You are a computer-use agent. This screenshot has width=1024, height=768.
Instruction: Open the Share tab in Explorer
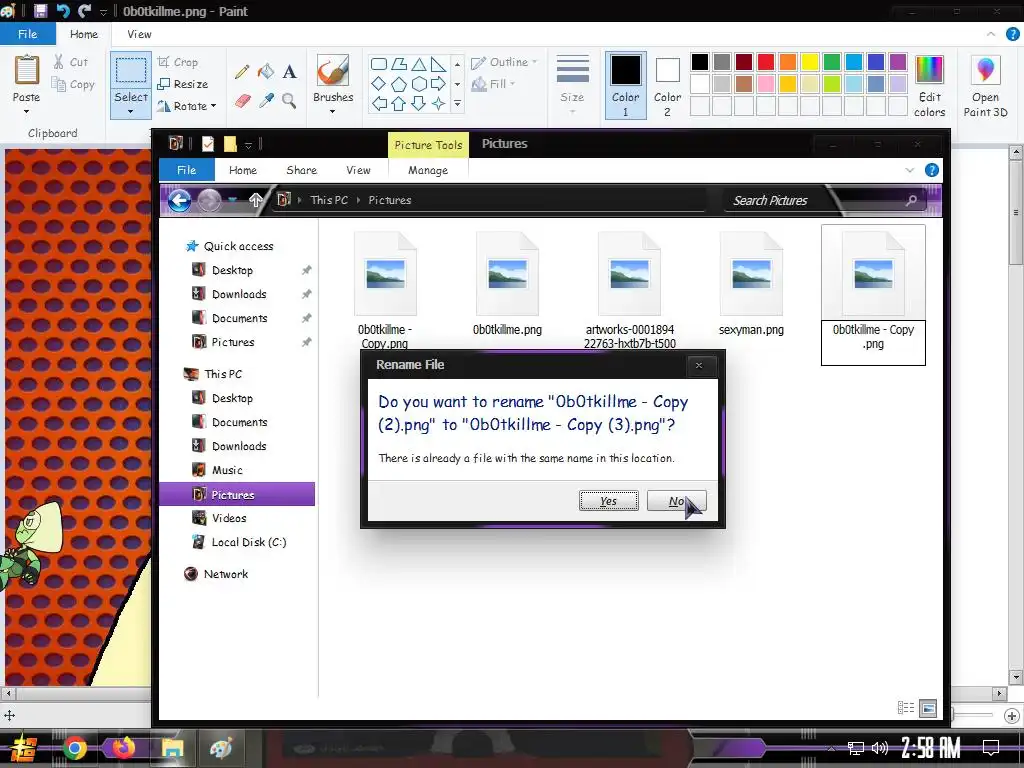pos(301,170)
